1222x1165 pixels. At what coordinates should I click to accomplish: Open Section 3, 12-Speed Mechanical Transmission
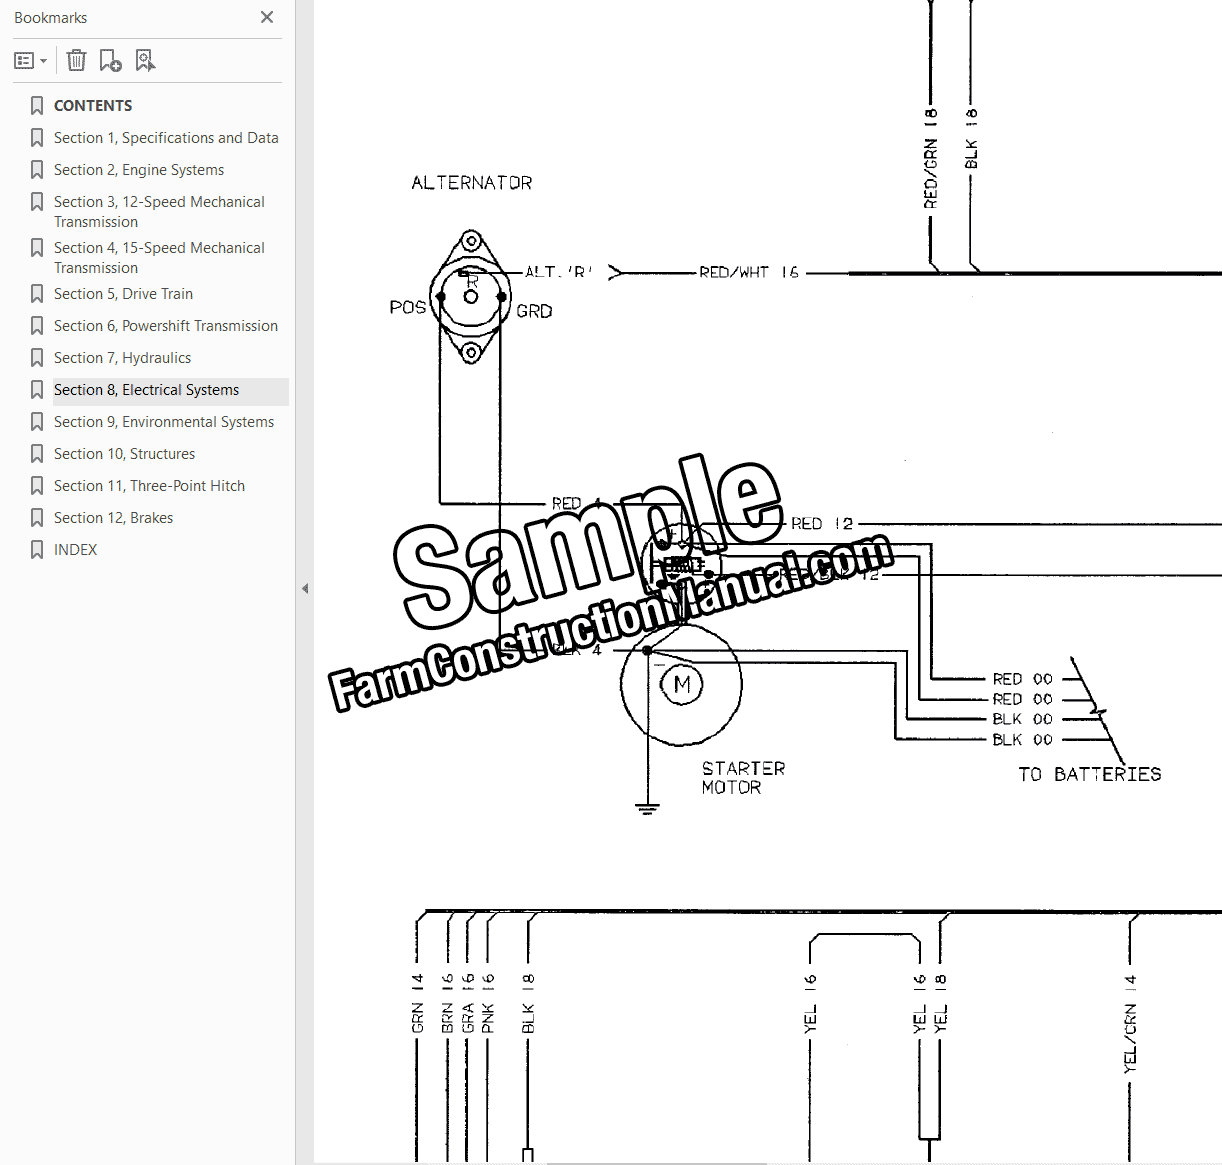point(159,212)
